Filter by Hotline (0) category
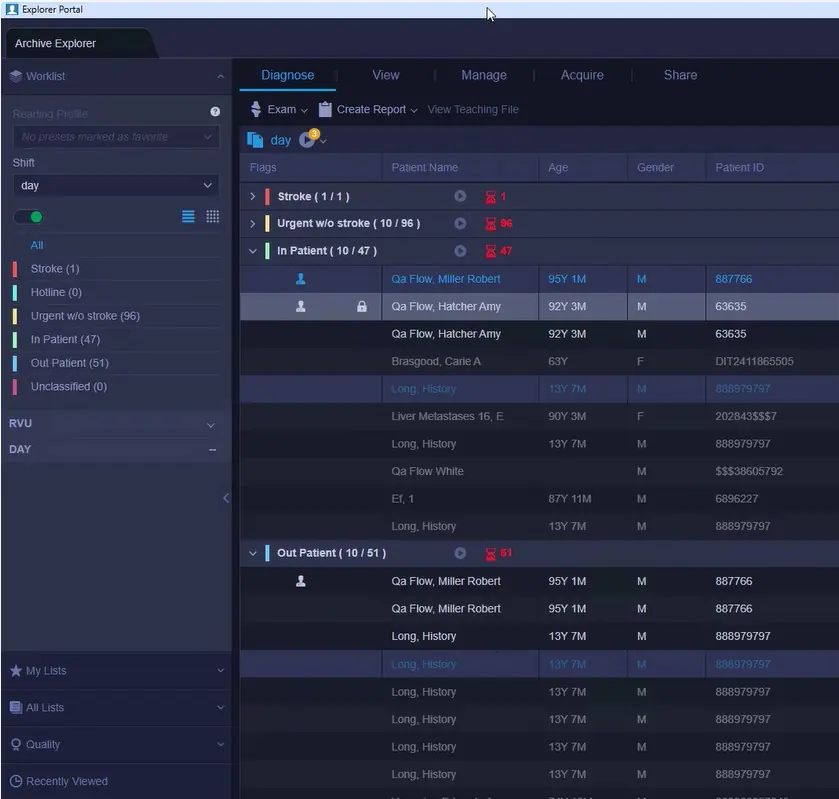This screenshot has width=839, height=799. tap(56, 292)
